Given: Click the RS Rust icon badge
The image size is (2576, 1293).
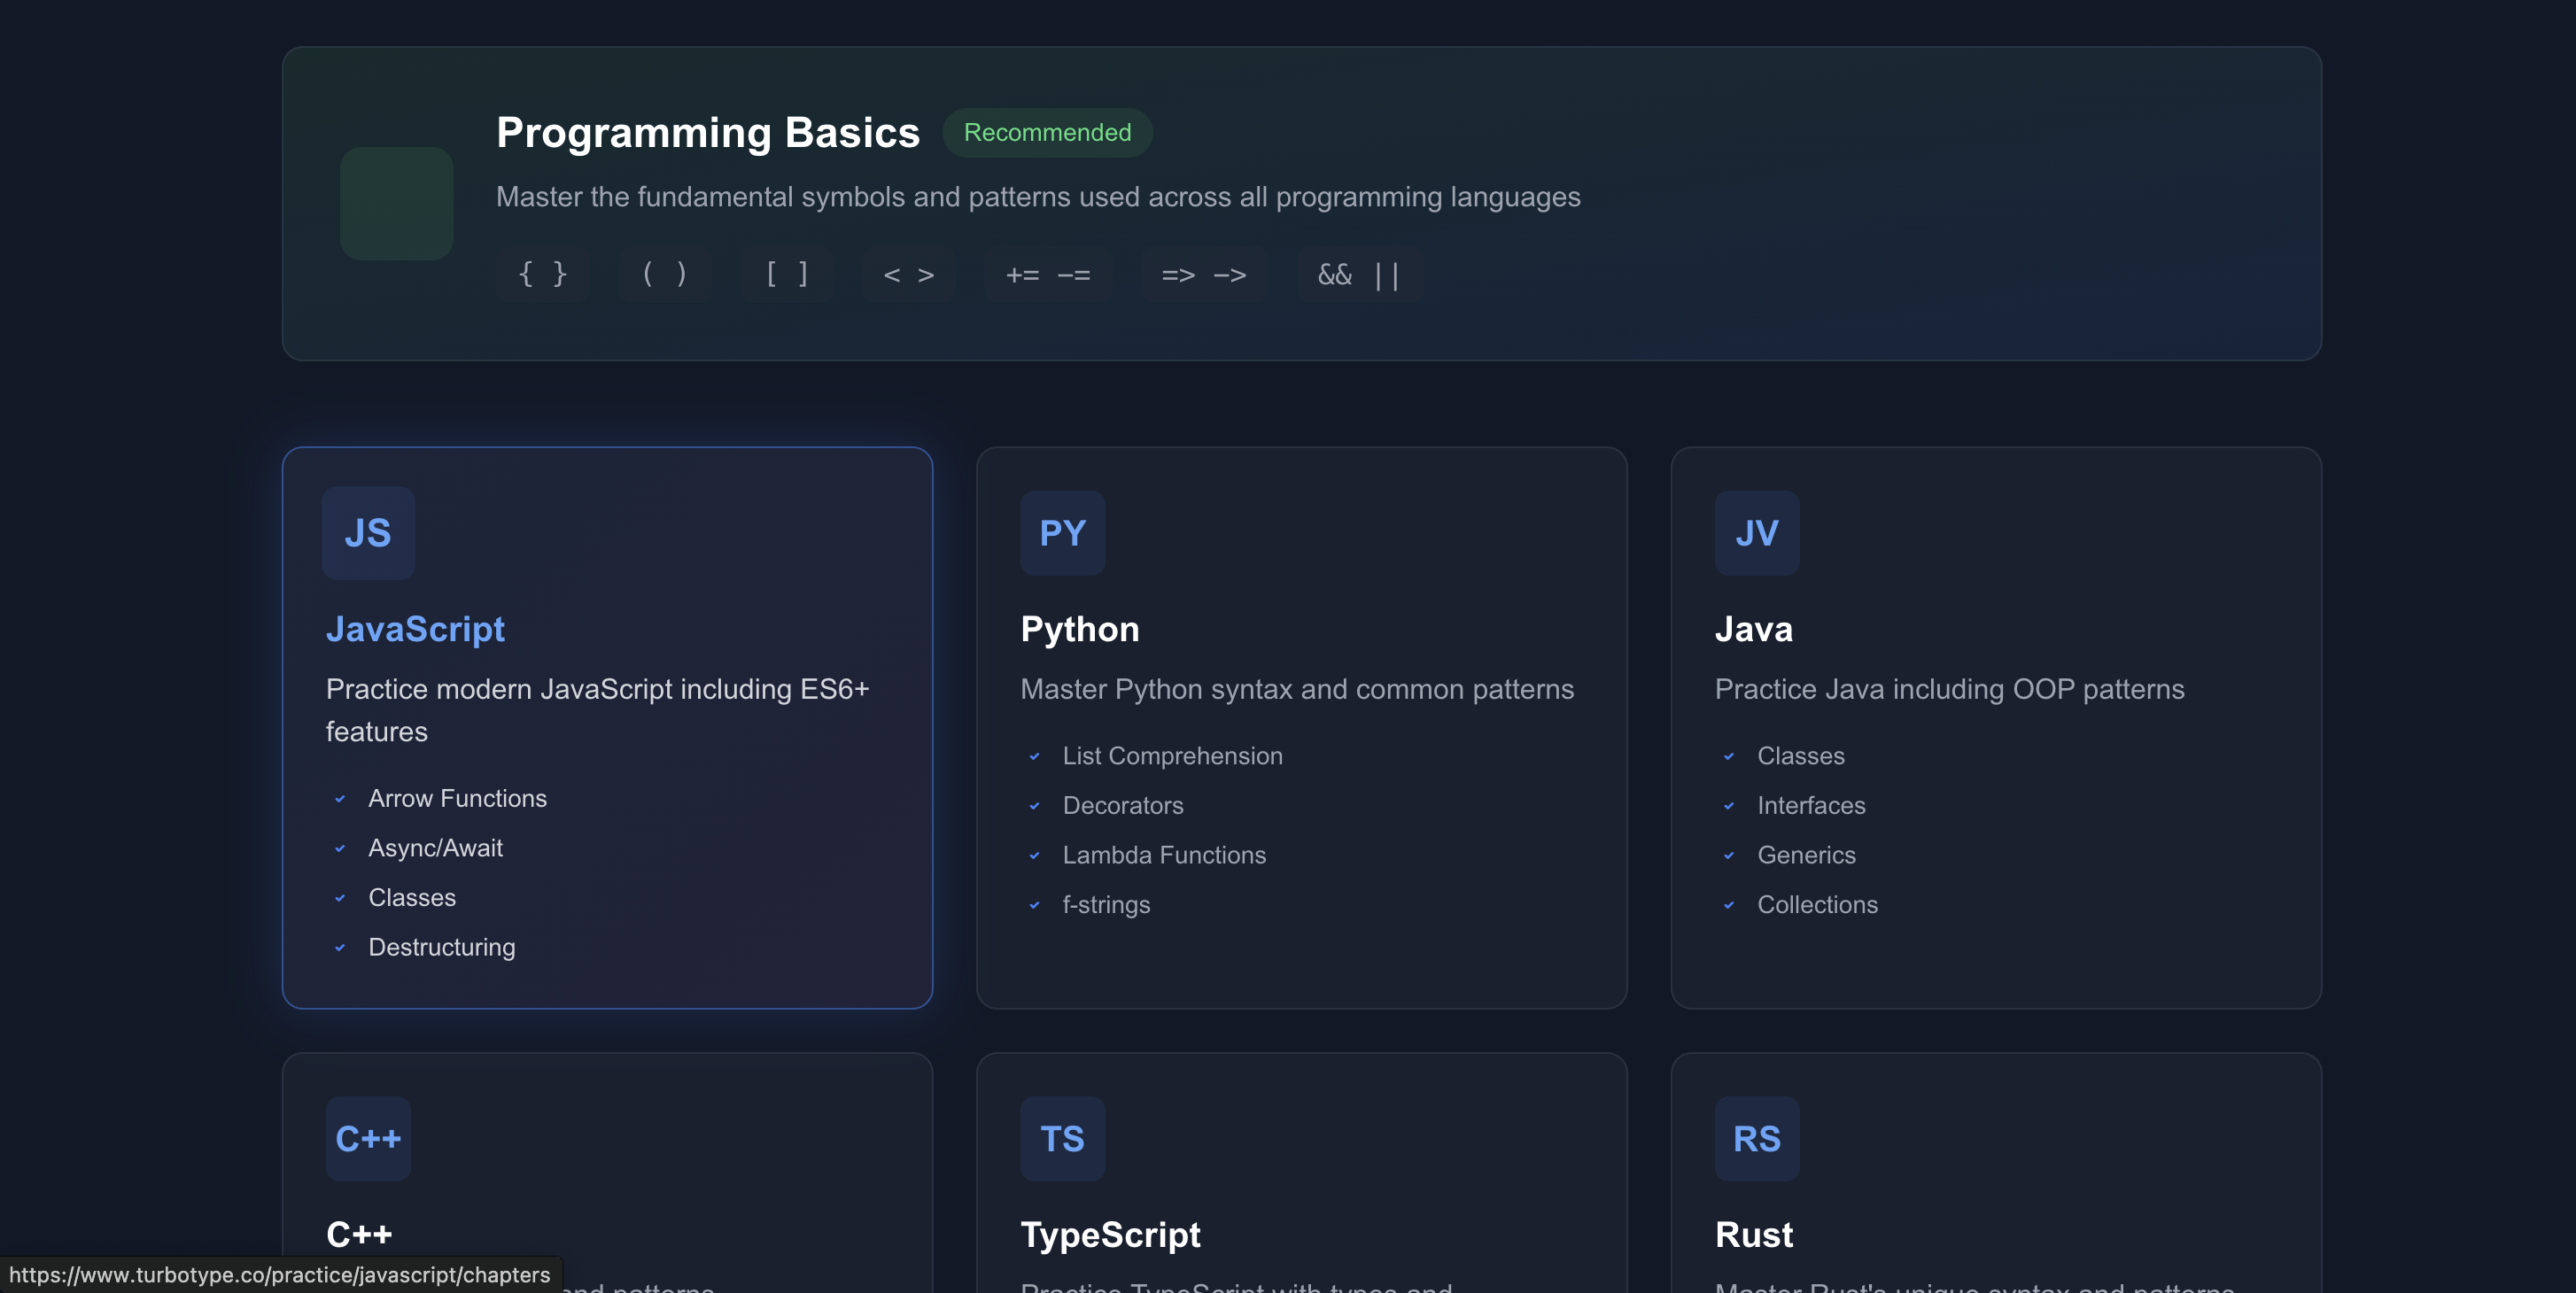Looking at the screenshot, I should coord(1756,1138).
